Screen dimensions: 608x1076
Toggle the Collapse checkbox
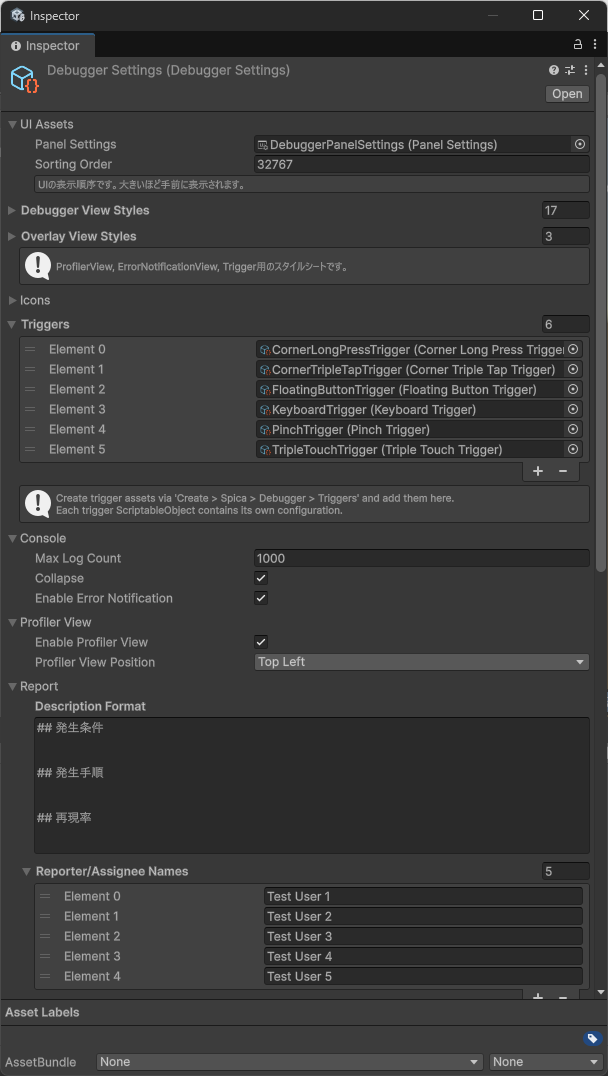coord(261,578)
